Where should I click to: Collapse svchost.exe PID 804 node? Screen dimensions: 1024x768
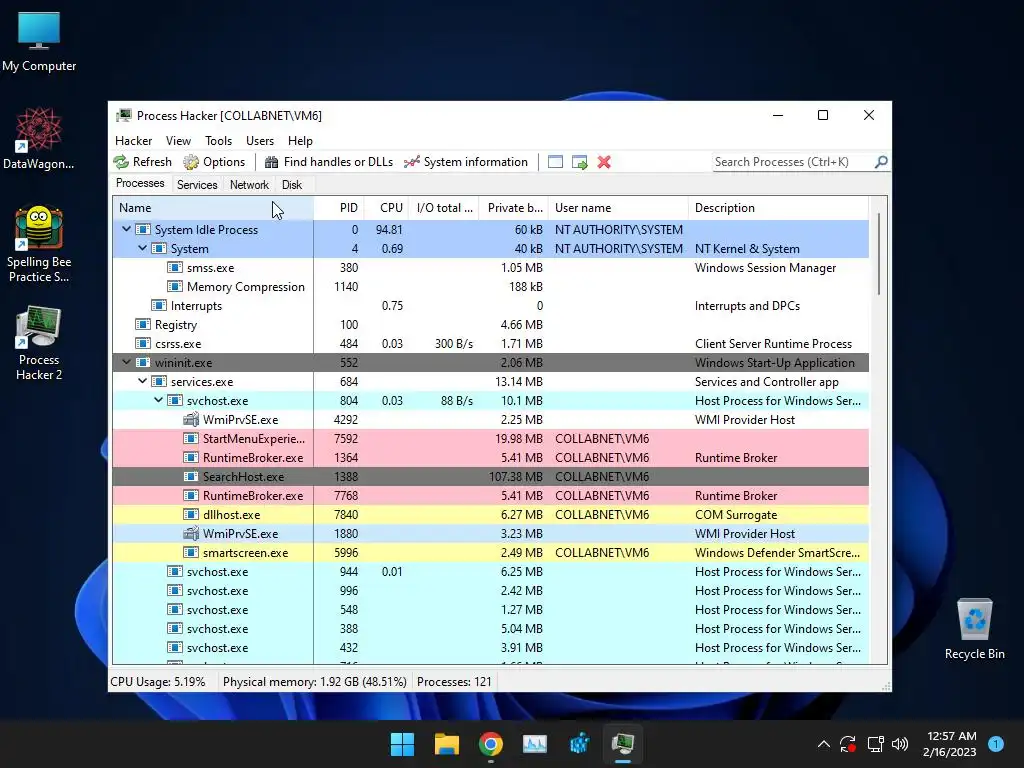(158, 400)
